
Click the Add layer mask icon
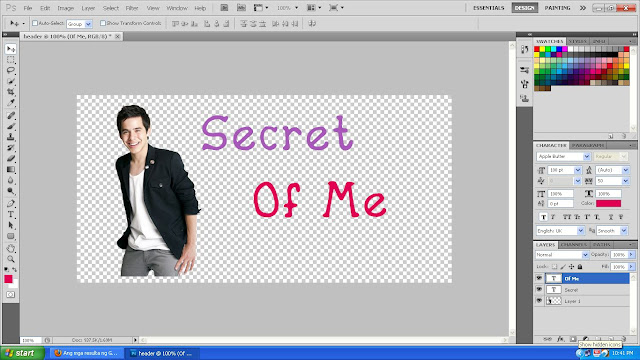click(573, 339)
